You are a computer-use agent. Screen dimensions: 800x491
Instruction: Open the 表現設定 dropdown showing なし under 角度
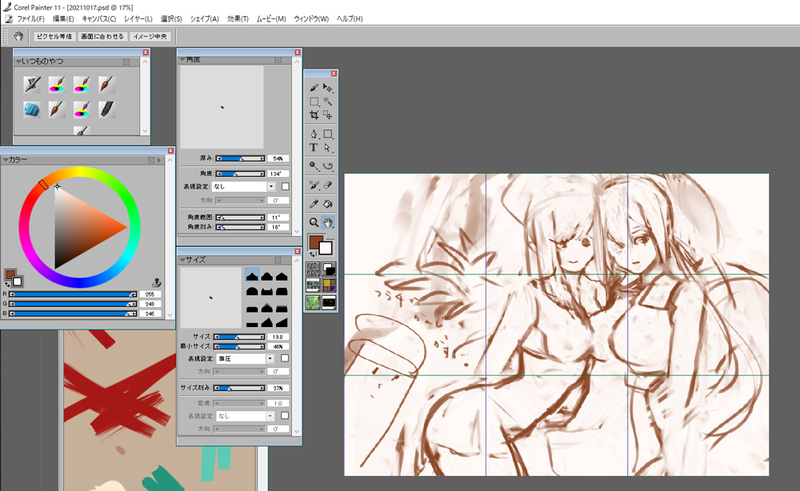coord(244,186)
